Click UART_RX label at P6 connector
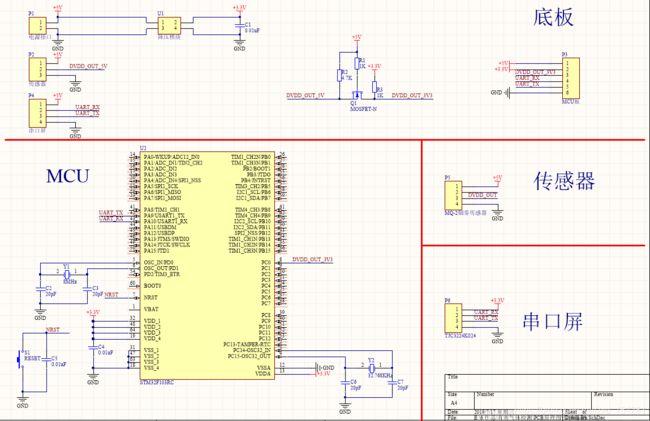This screenshot has width=650, height=421. tap(486, 312)
